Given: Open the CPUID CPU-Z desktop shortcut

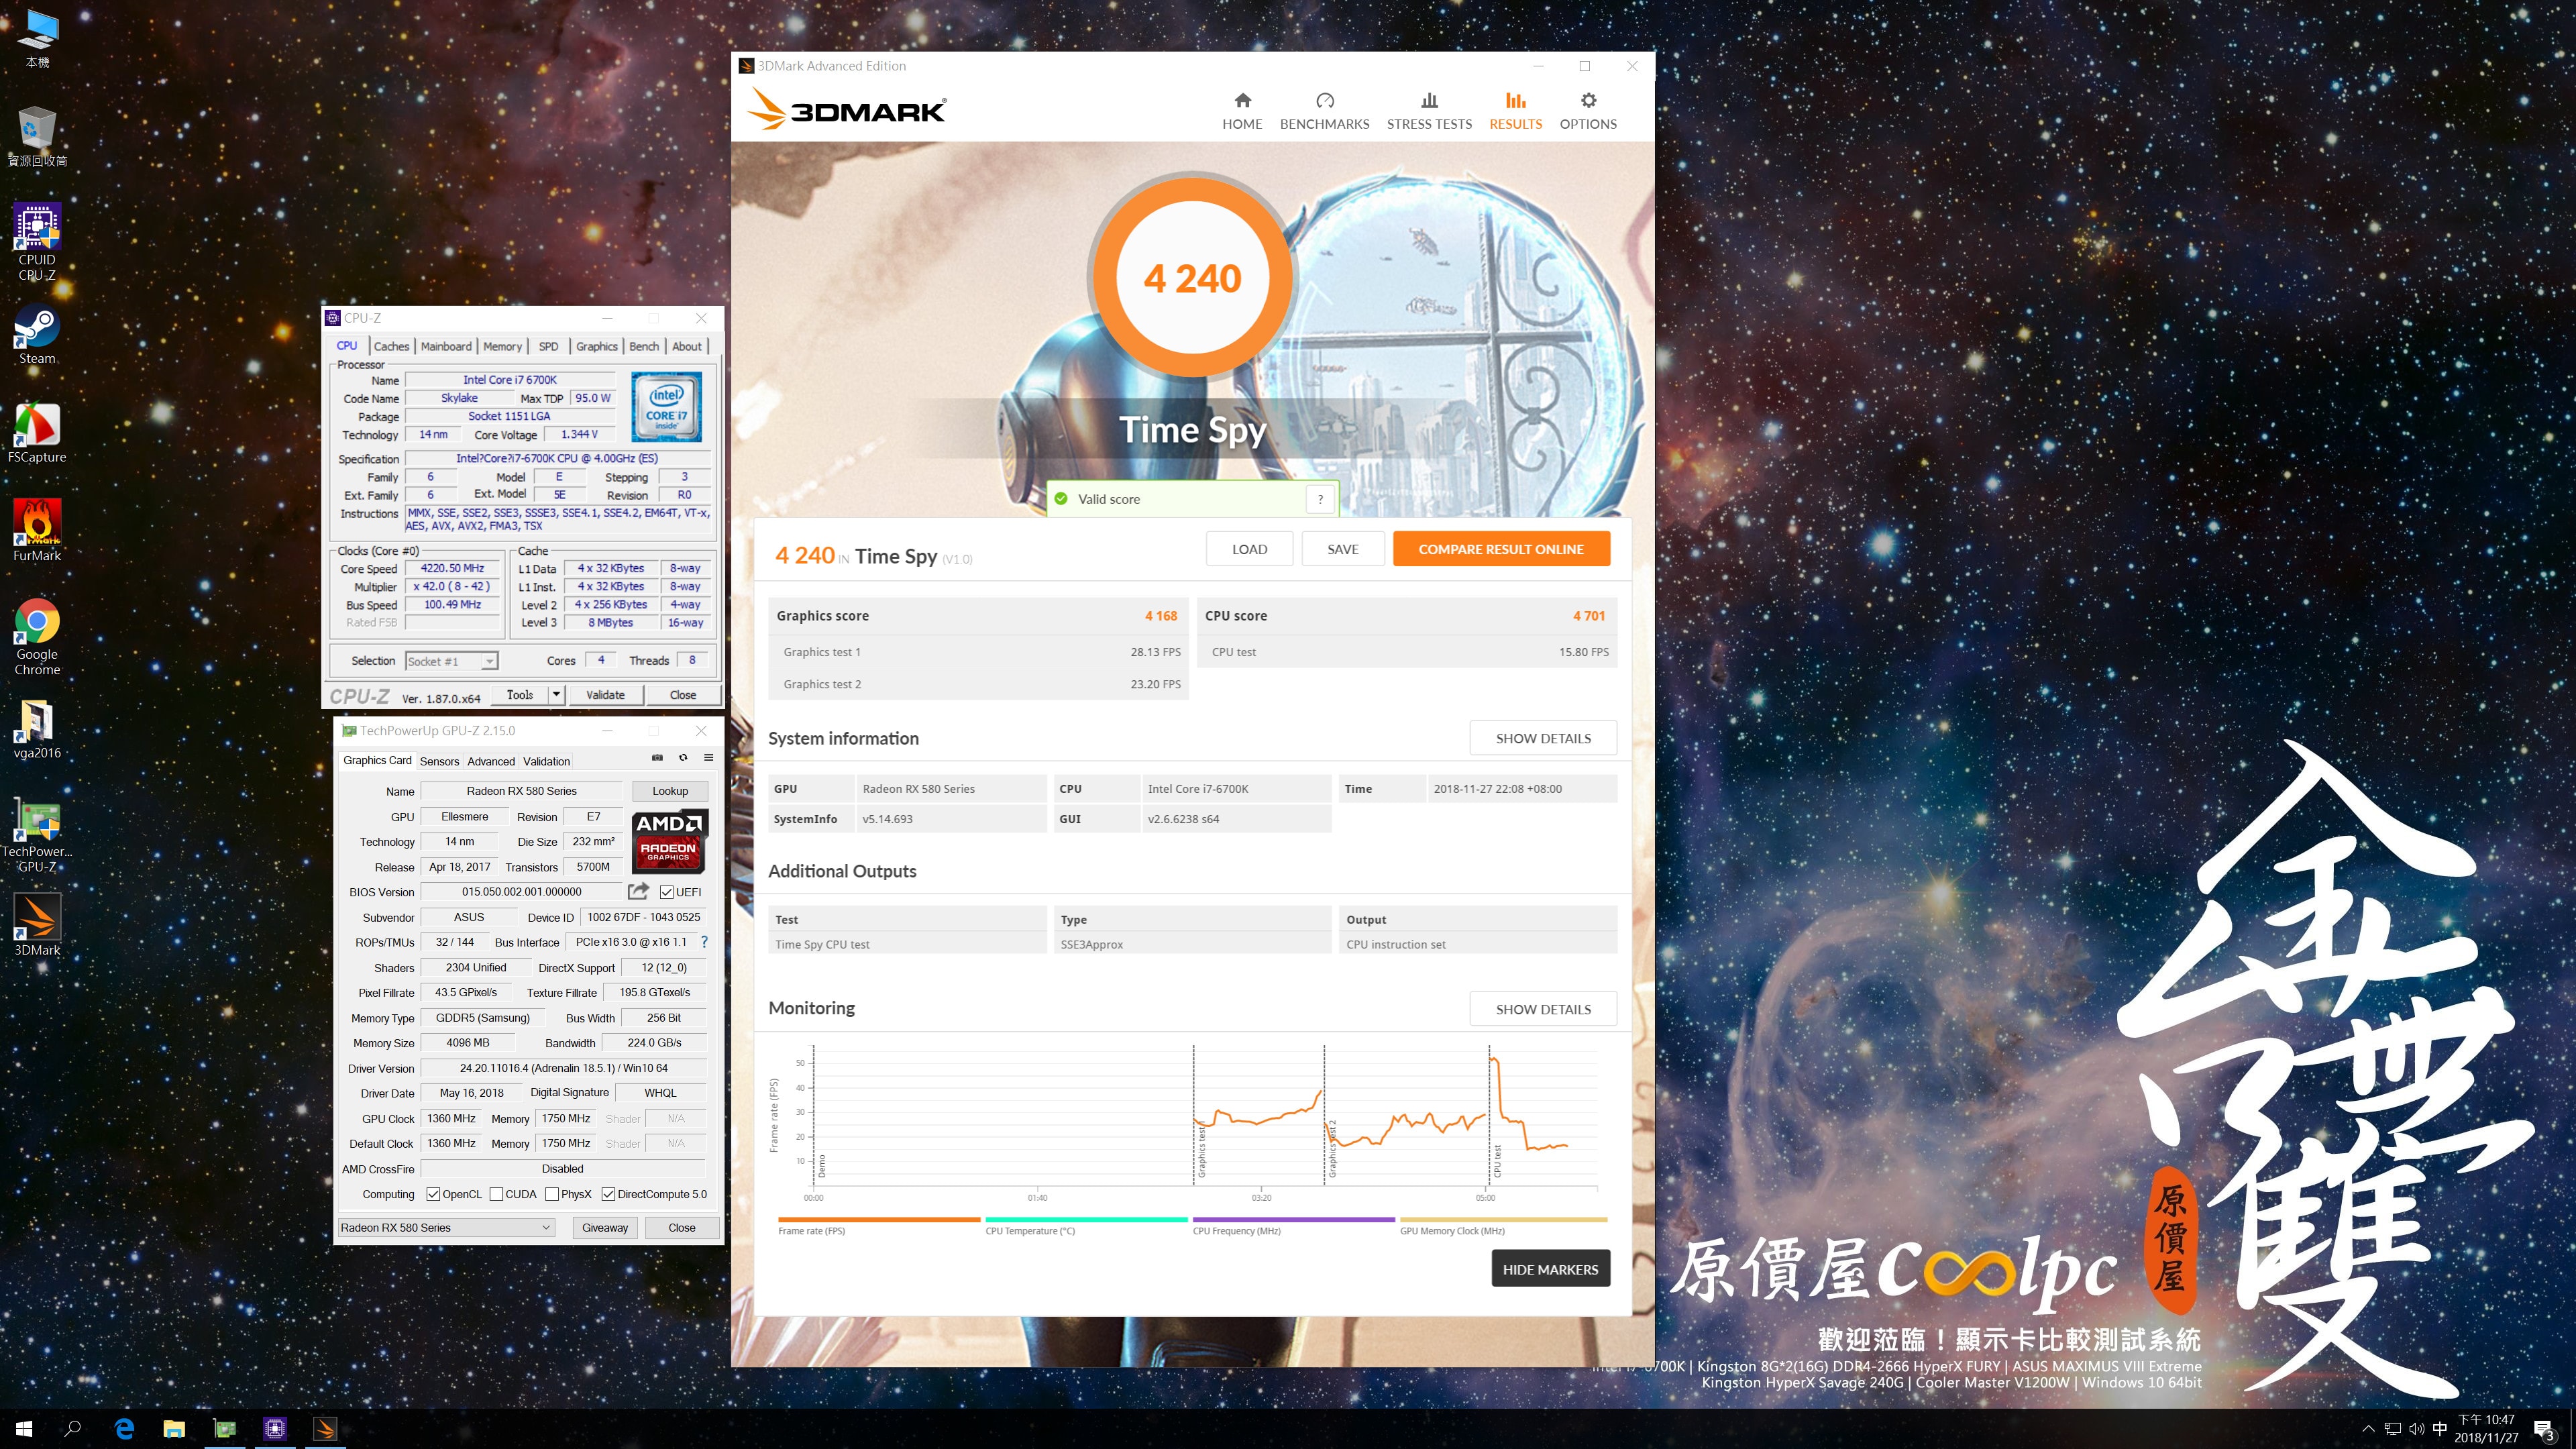Looking at the screenshot, I should tap(37, 242).
